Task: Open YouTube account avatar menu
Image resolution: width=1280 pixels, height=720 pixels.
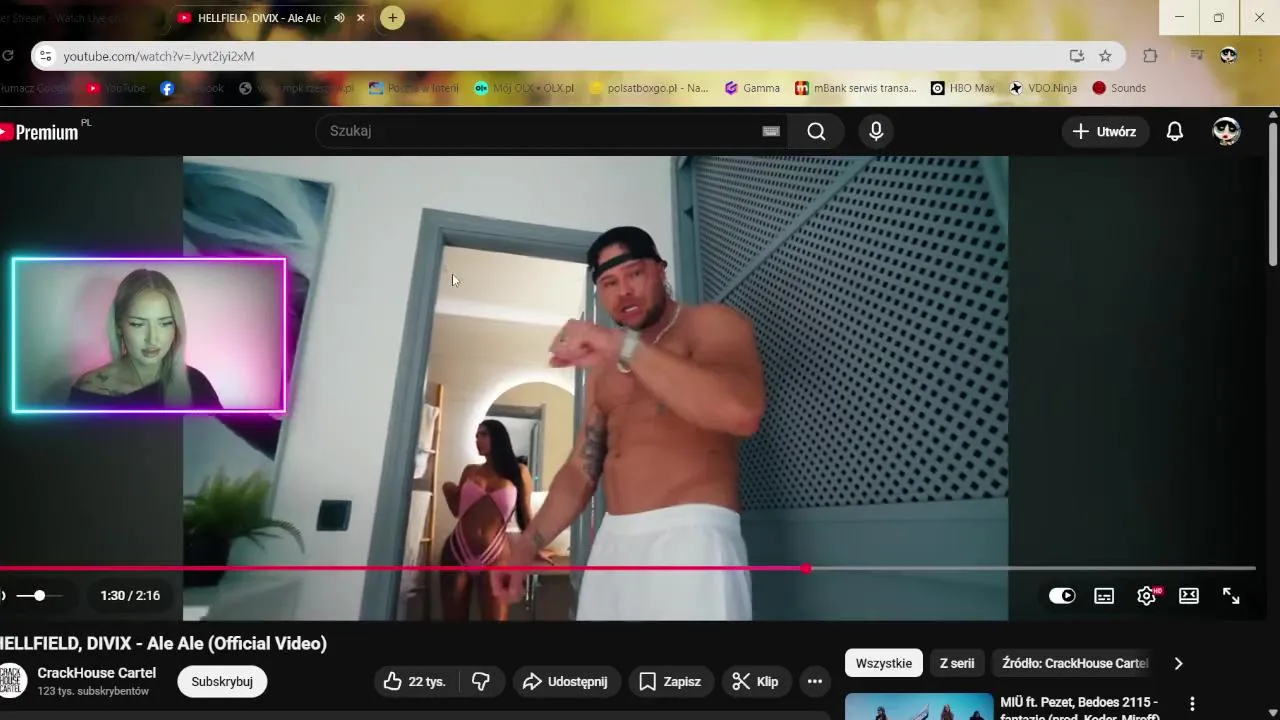Action: [x=1226, y=131]
